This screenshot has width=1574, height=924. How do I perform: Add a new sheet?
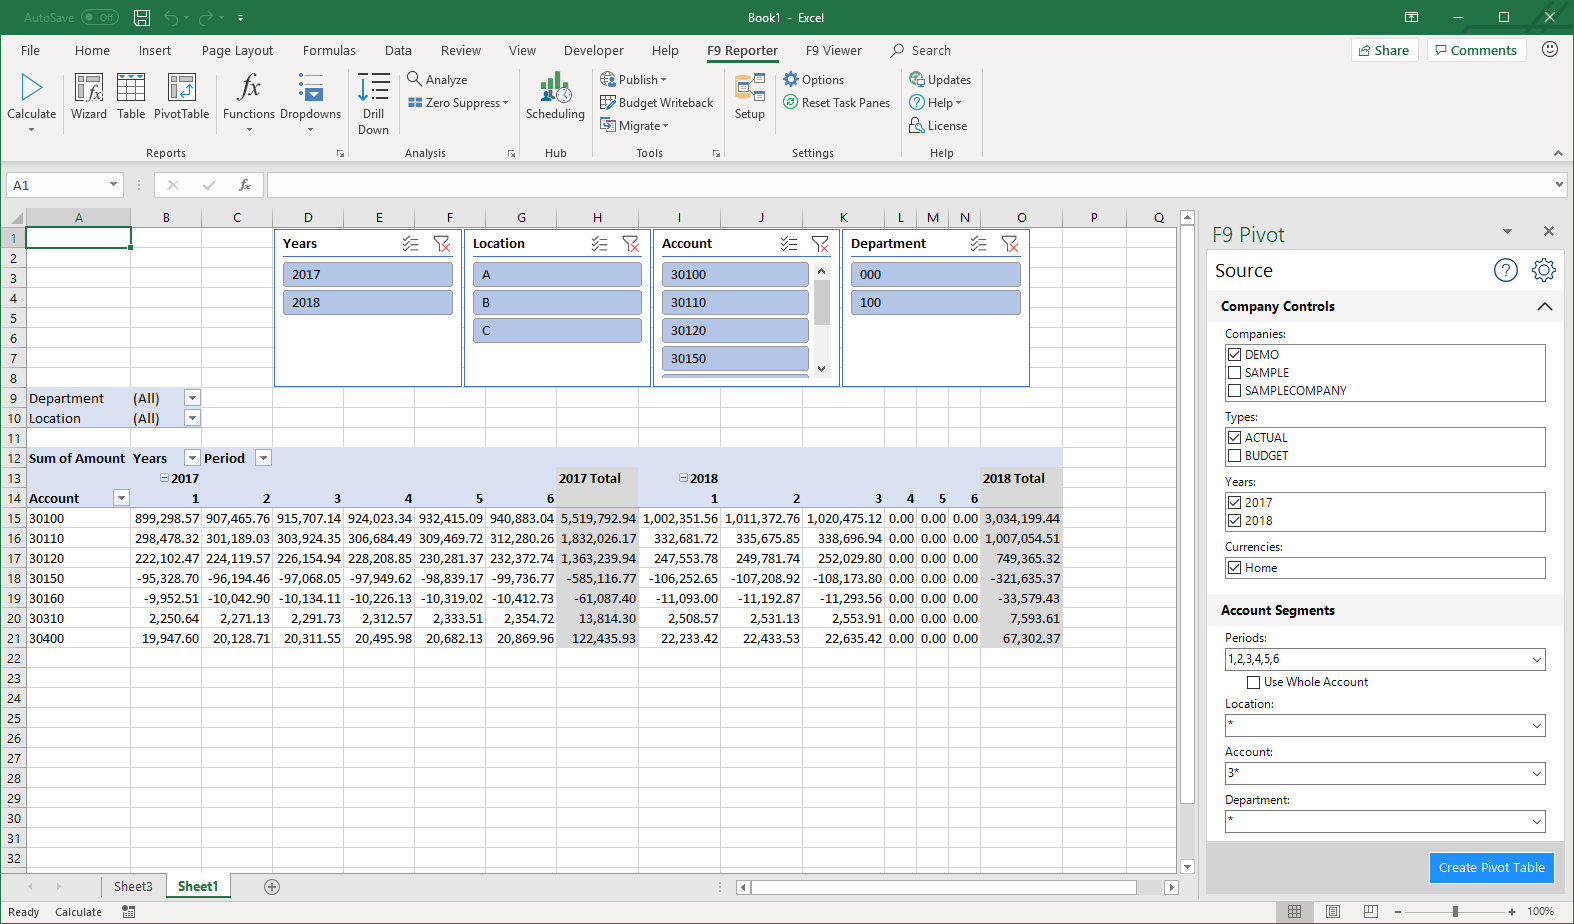271,887
